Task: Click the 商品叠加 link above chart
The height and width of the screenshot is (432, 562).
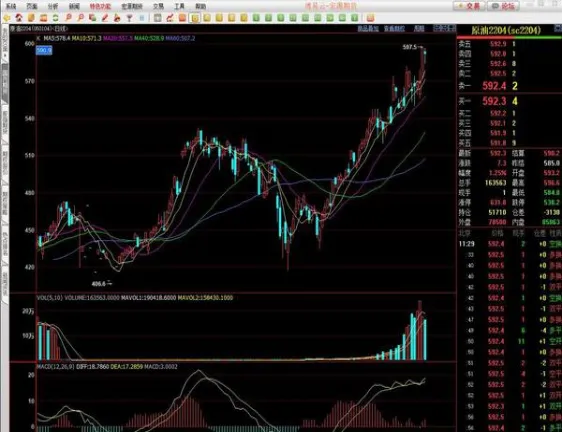Action: [368, 28]
